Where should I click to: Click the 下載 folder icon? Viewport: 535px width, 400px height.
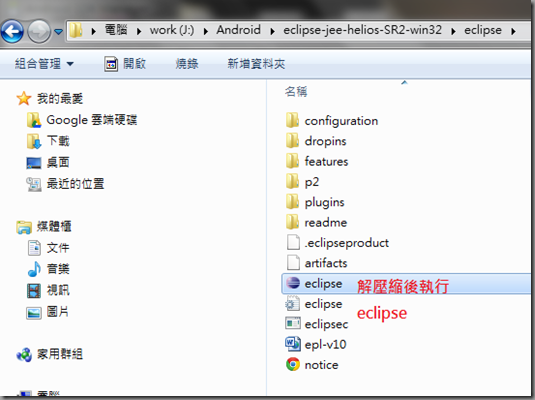[x=34, y=141]
